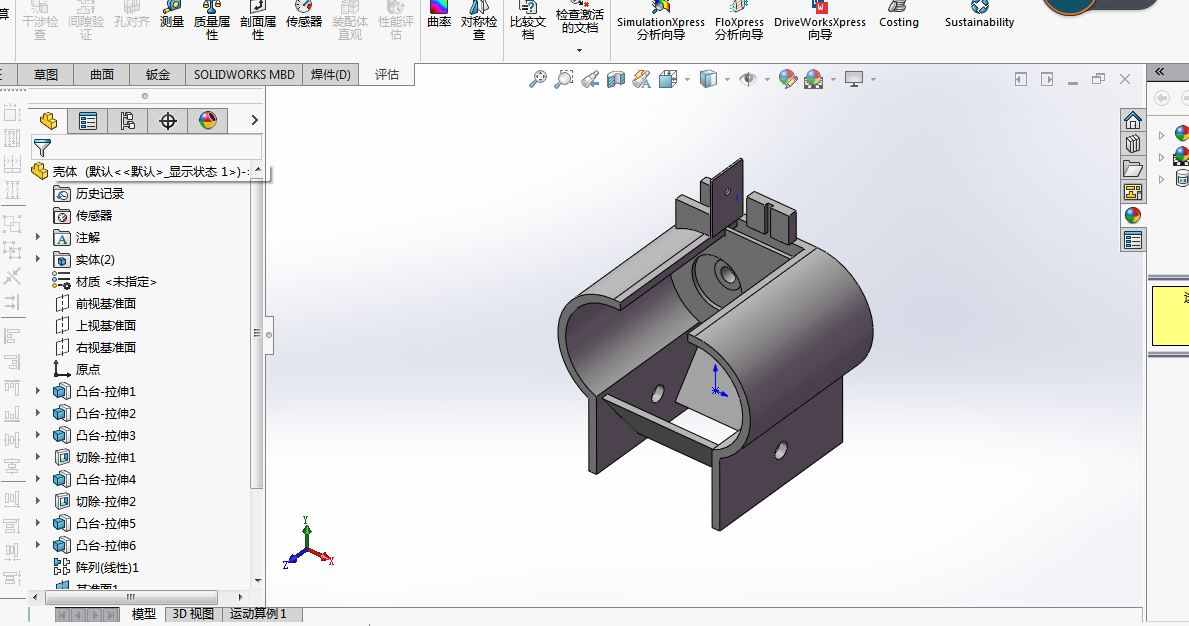Expand the 切除-拉伸1 feature
The height and width of the screenshot is (626, 1189).
(38, 457)
